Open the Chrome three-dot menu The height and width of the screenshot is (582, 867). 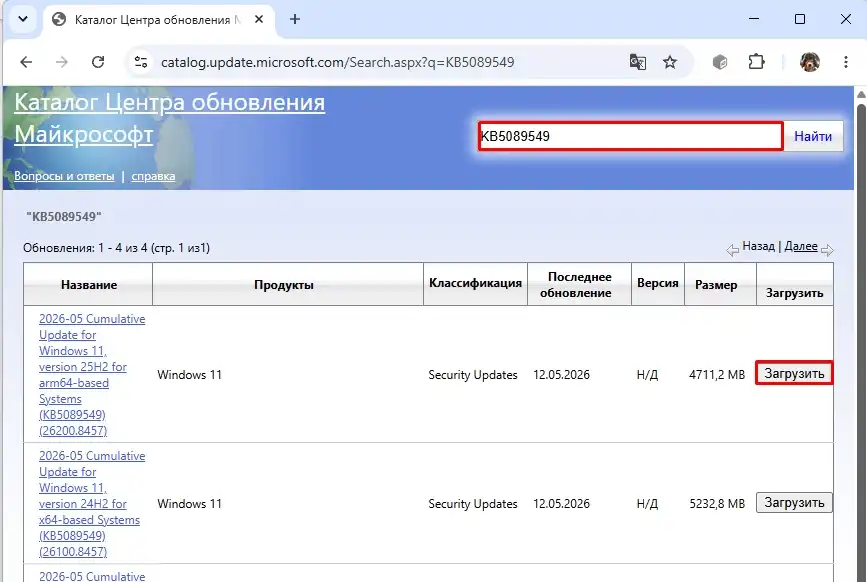[845, 62]
